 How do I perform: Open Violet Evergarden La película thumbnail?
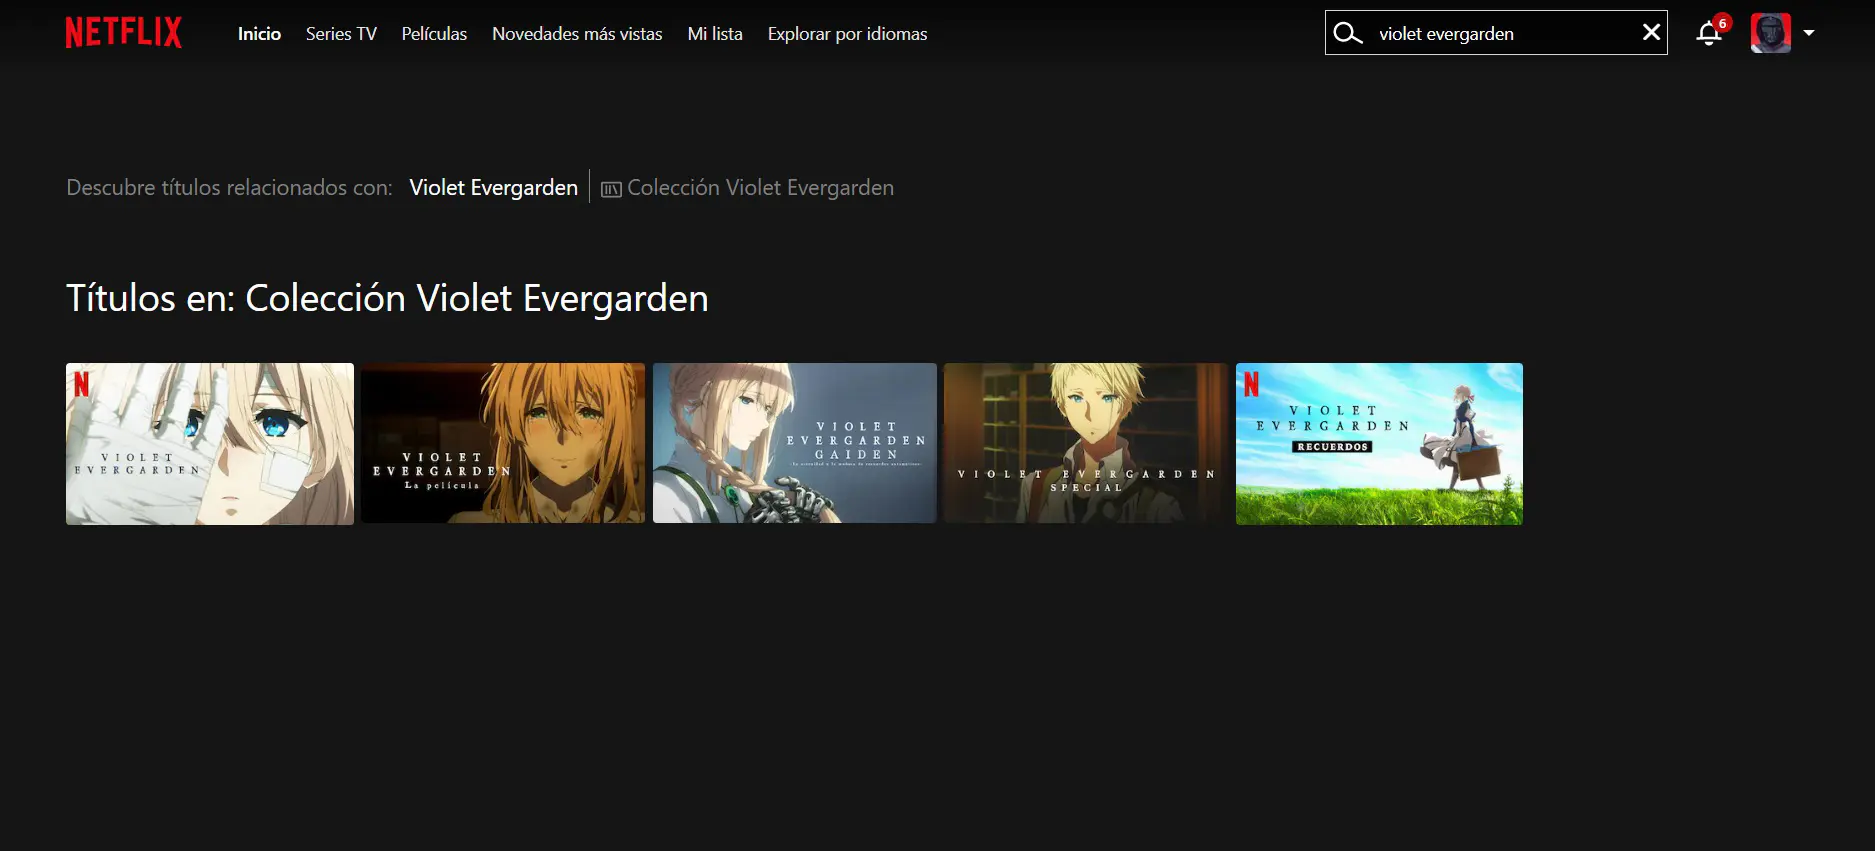[x=503, y=443]
